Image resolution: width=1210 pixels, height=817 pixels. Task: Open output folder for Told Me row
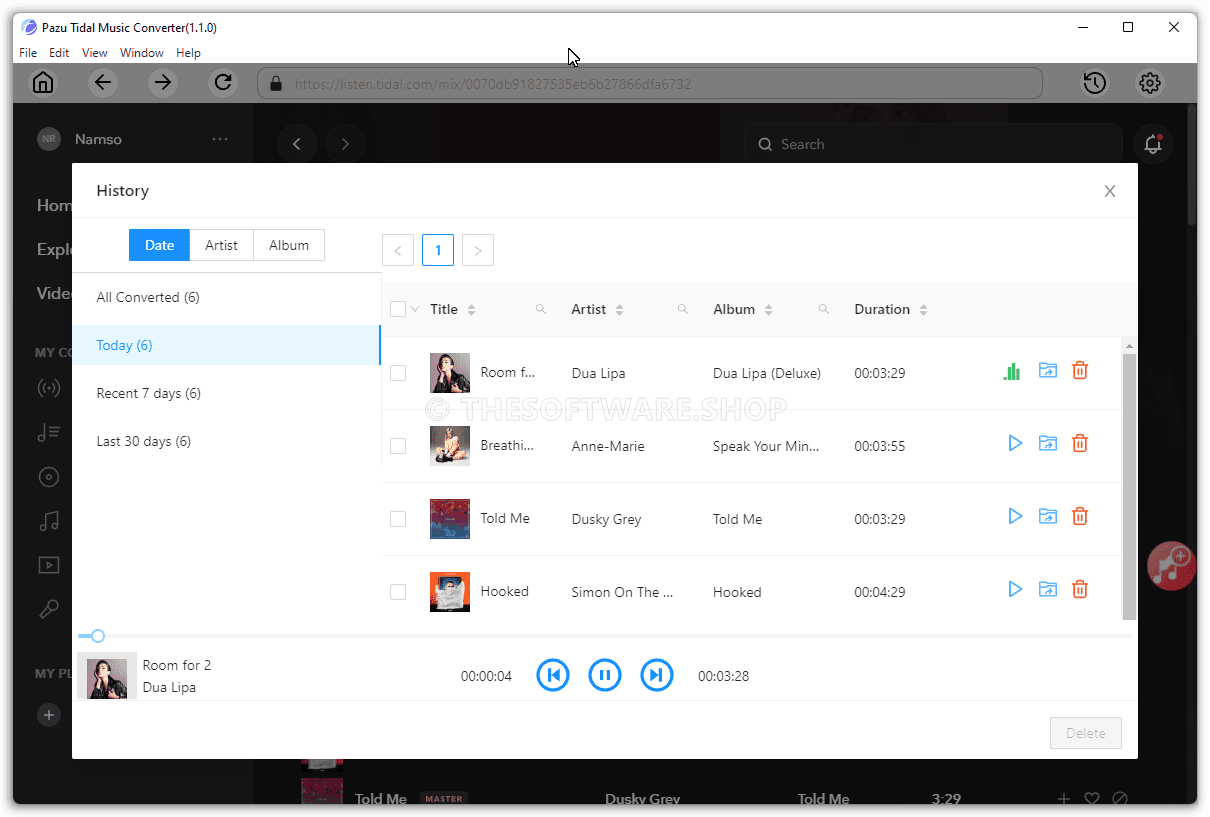[x=1047, y=516]
